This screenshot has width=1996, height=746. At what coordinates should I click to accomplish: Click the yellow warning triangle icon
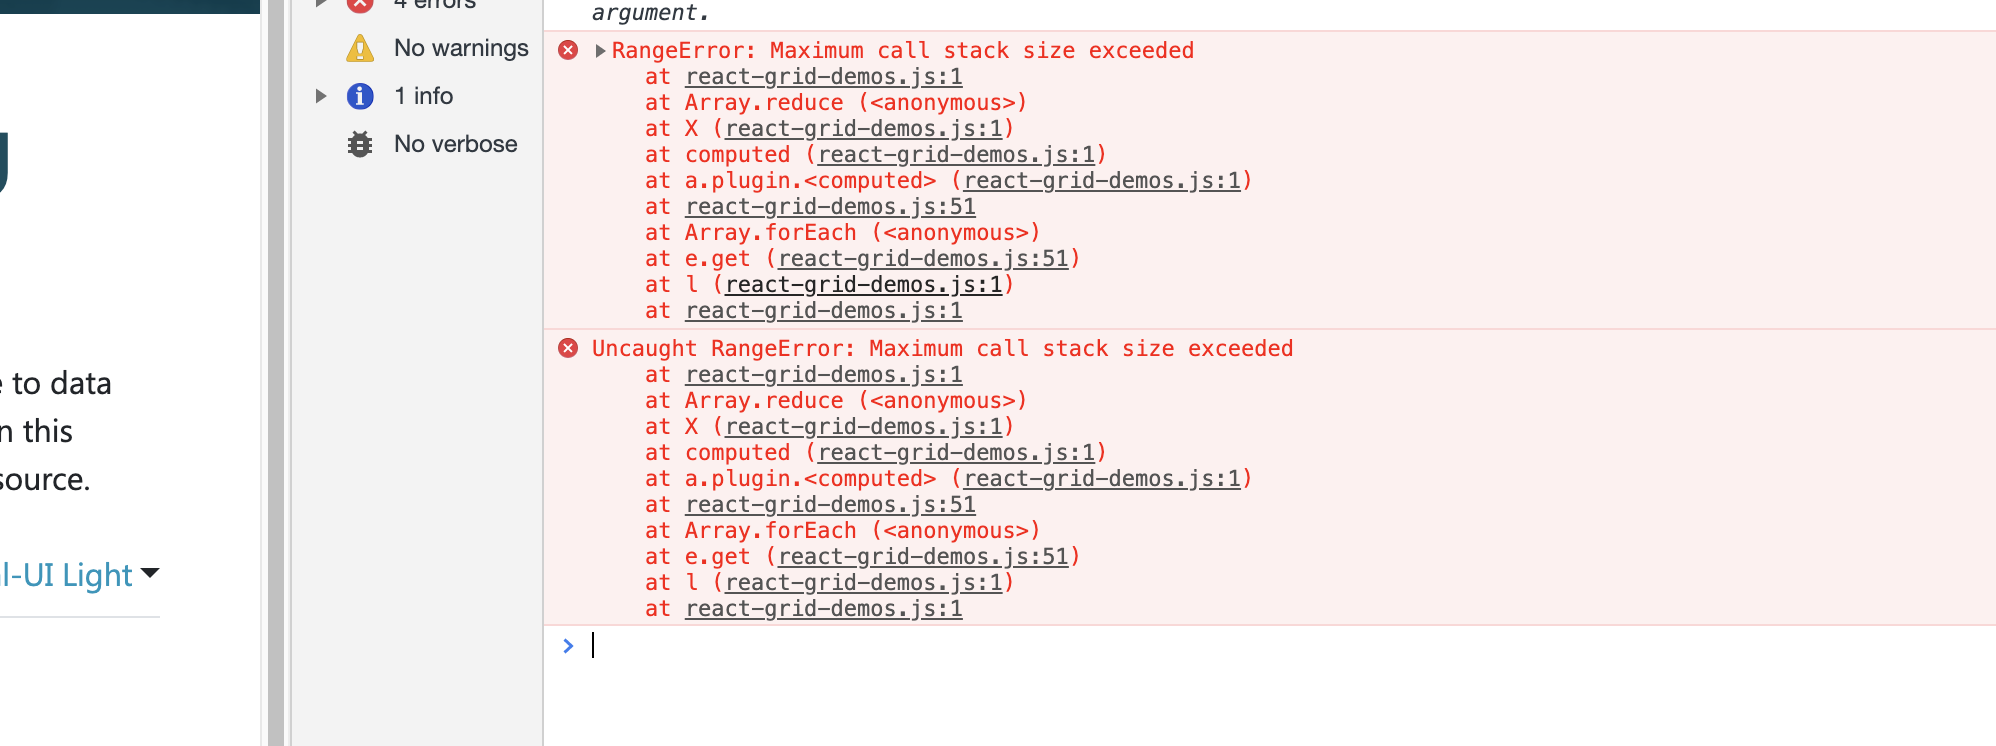(359, 47)
